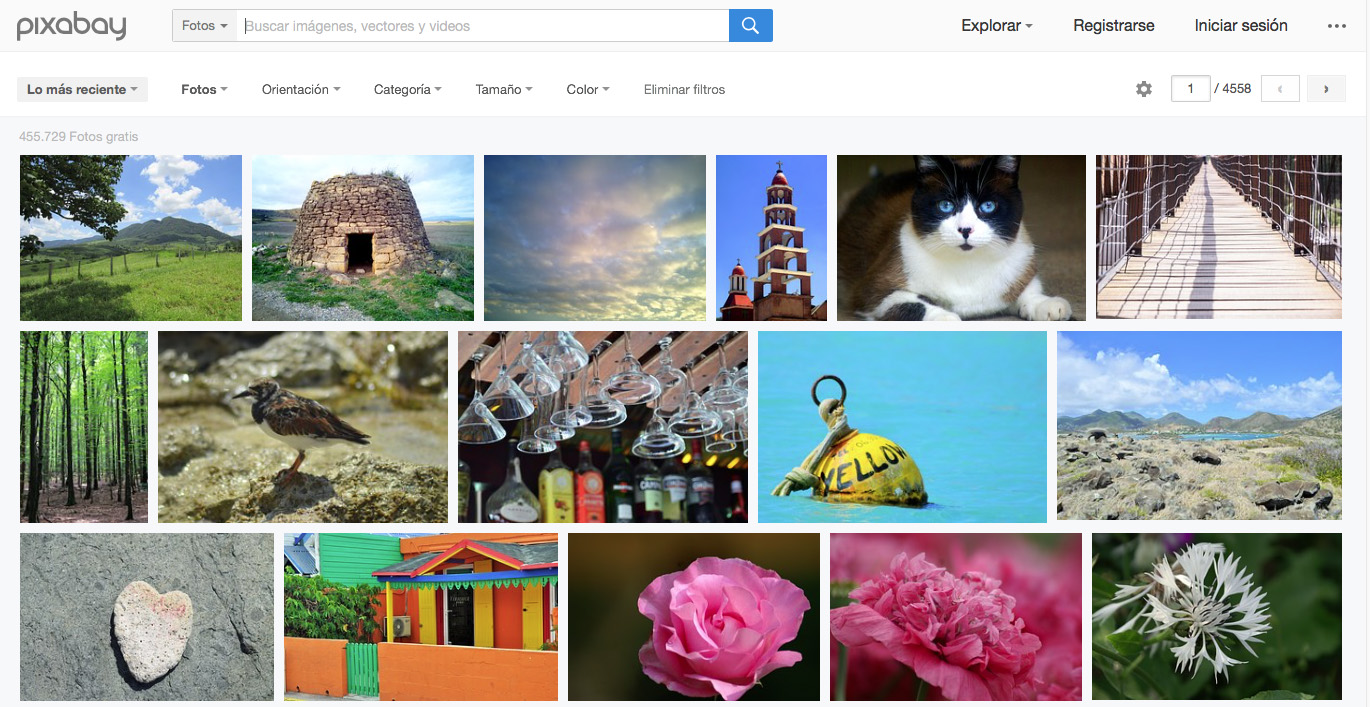The image size is (1370, 707).
Task: Expand the Lo más reciente sort dropdown
Action: [x=82, y=89]
